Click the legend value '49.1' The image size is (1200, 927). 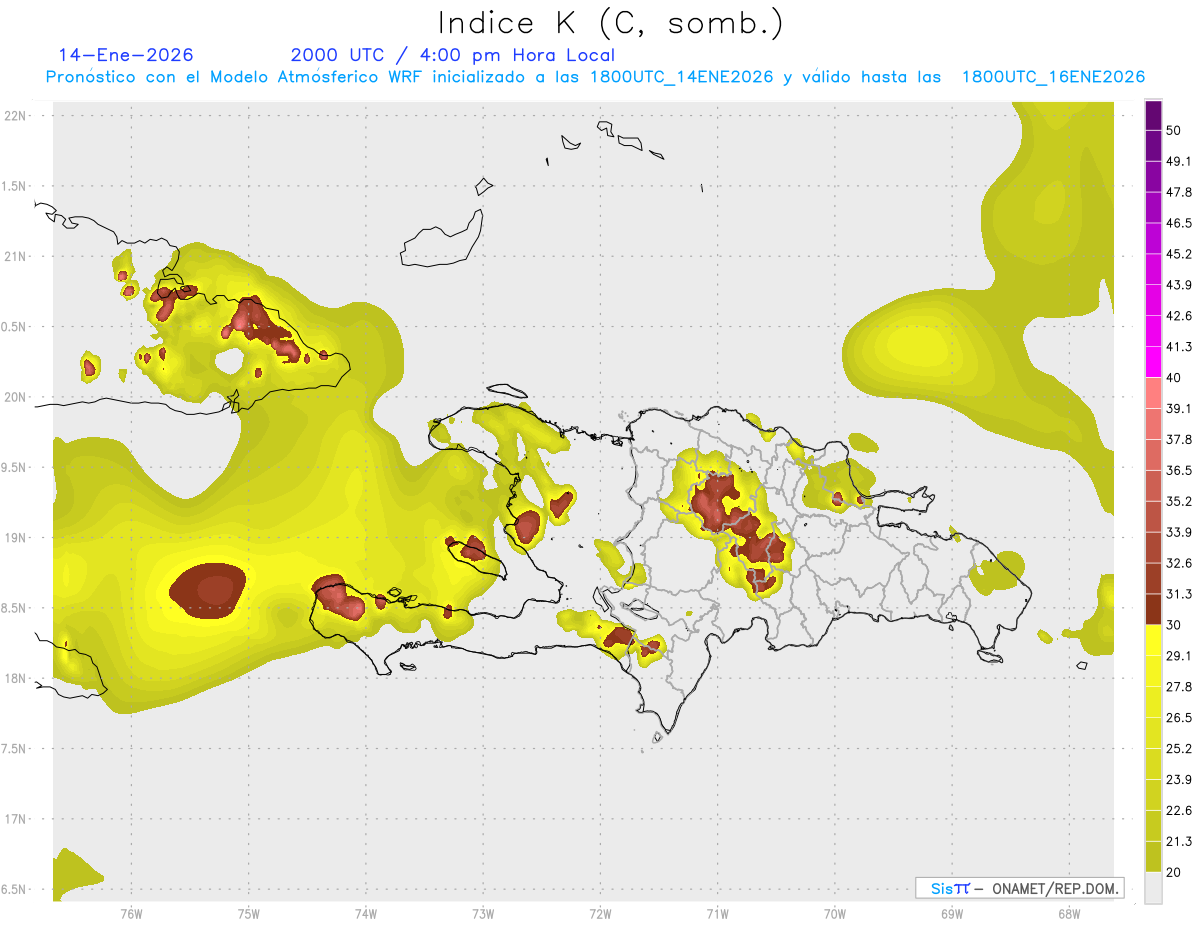tap(1179, 161)
